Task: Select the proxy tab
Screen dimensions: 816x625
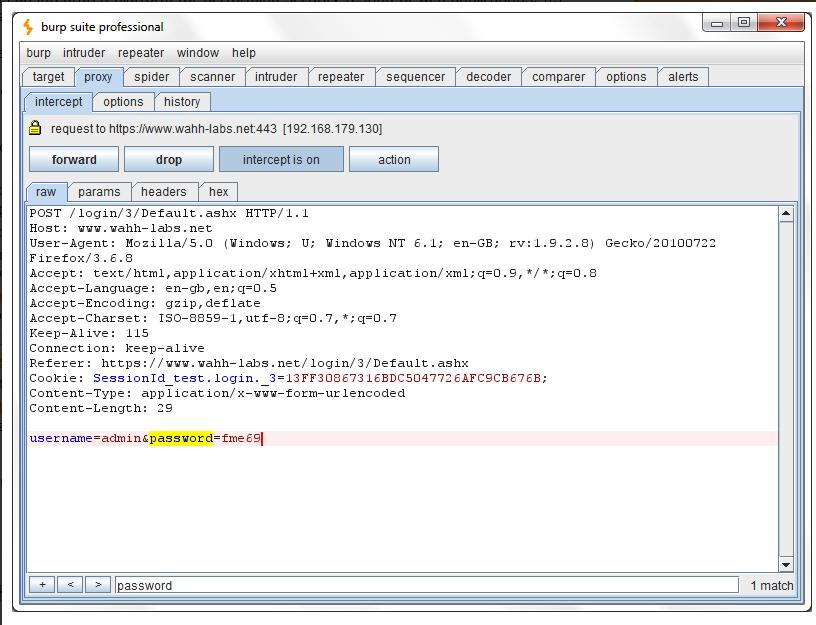Action: pyautogui.click(x=98, y=77)
